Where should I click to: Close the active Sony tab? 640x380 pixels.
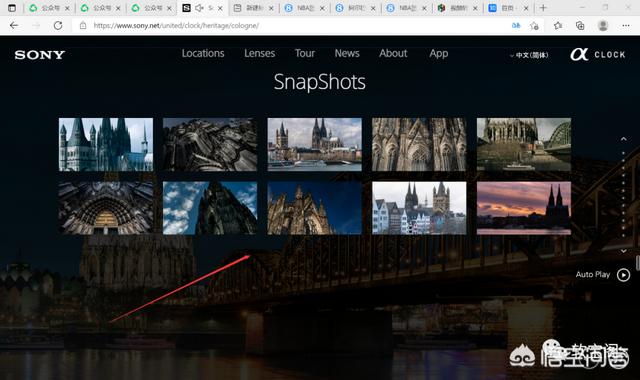pos(220,8)
